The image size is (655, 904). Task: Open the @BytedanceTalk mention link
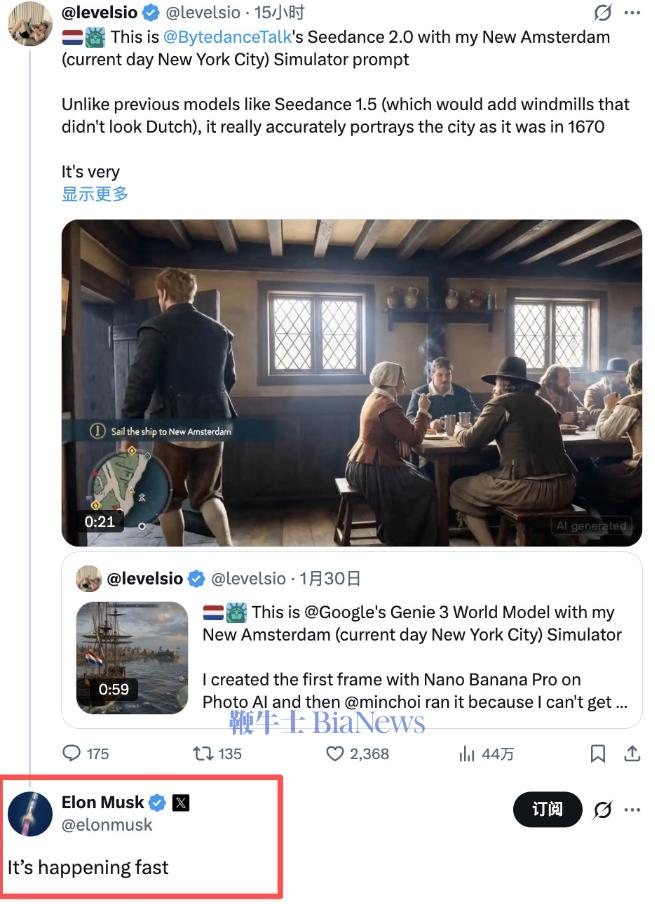click(227, 37)
